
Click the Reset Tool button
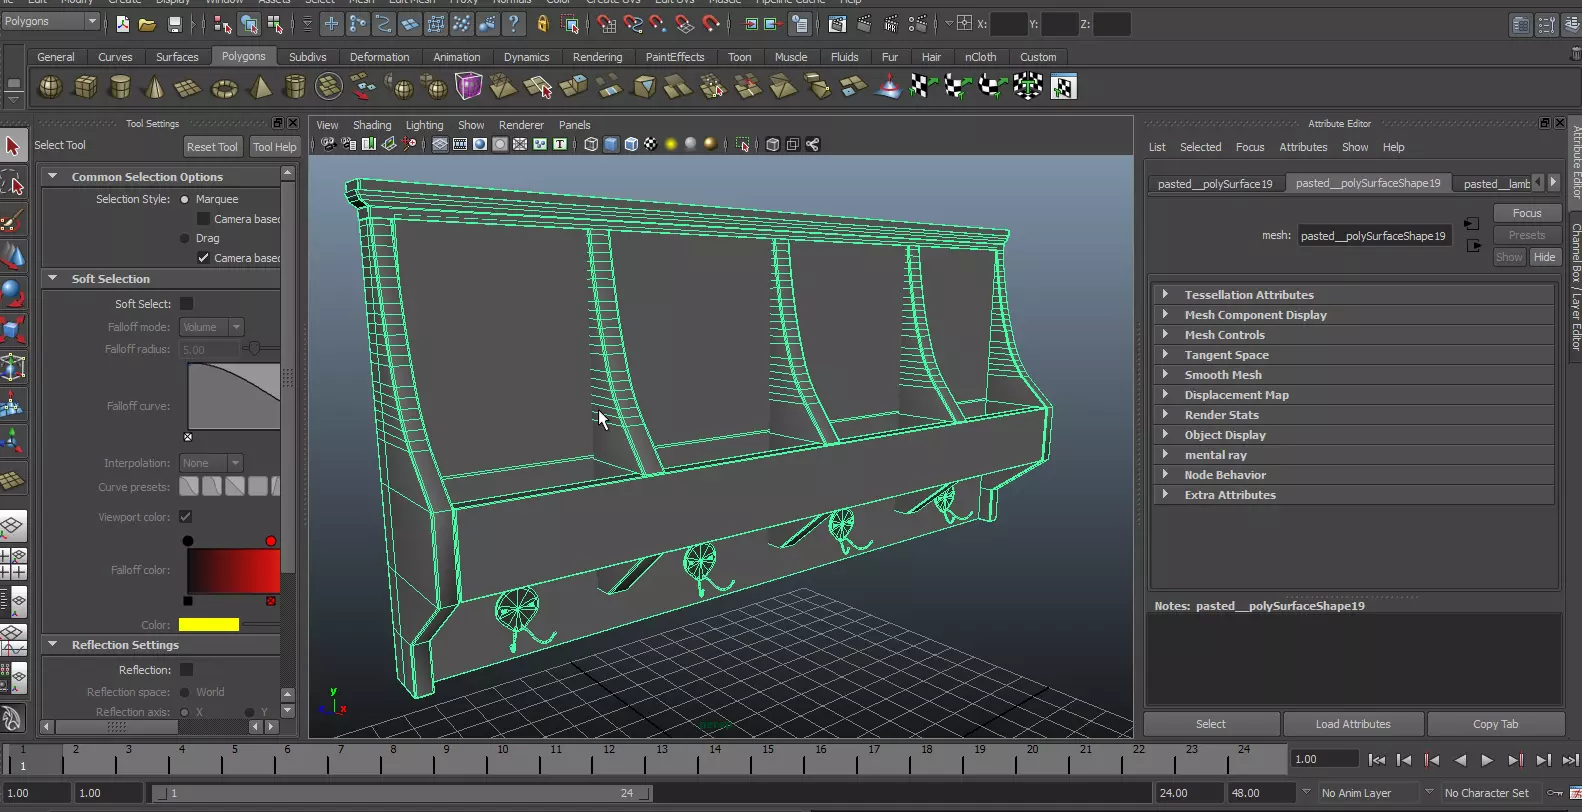coord(212,147)
